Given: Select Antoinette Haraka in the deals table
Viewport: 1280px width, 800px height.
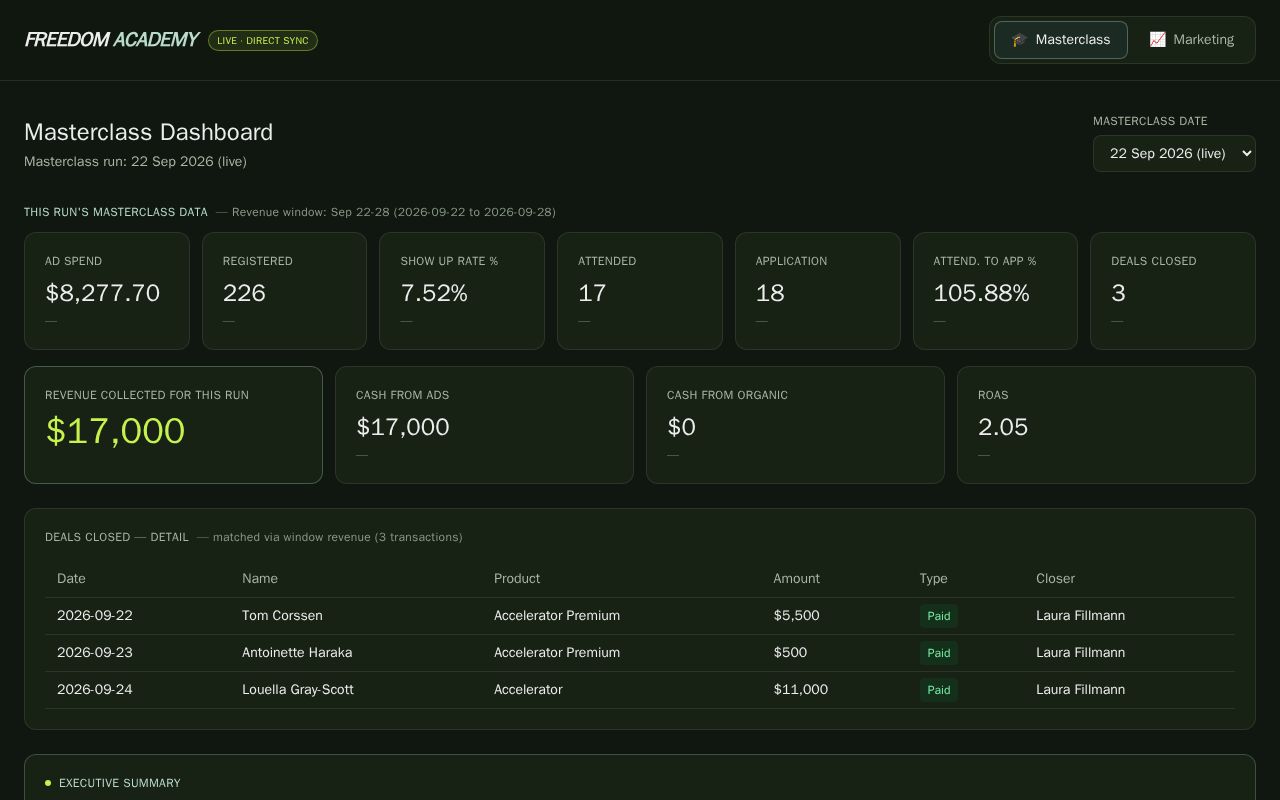Looking at the screenshot, I should [x=297, y=653].
